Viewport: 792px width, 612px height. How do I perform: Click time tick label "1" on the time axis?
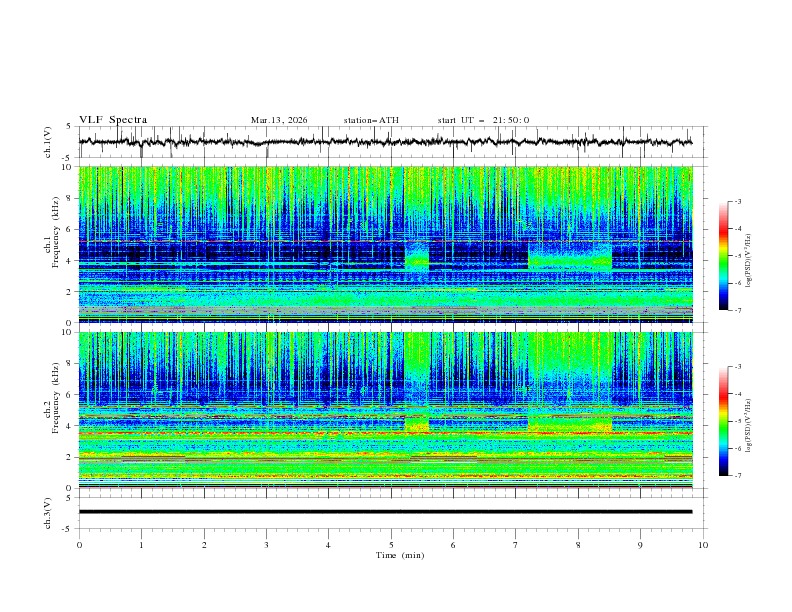coord(141,545)
